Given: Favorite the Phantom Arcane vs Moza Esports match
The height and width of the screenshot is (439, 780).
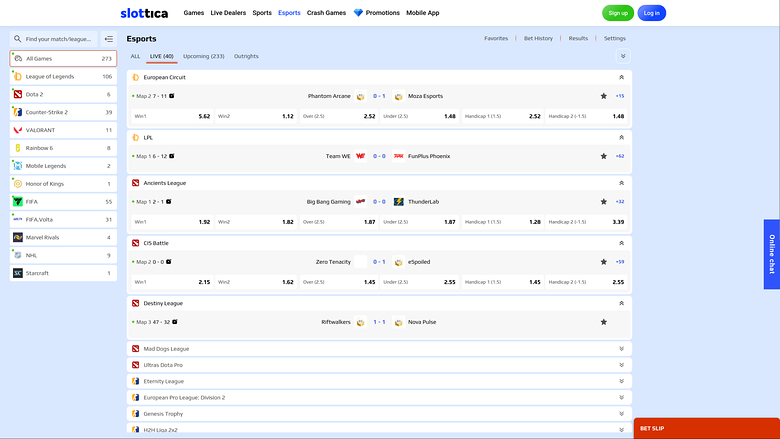Looking at the screenshot, I should coord(603,96).
